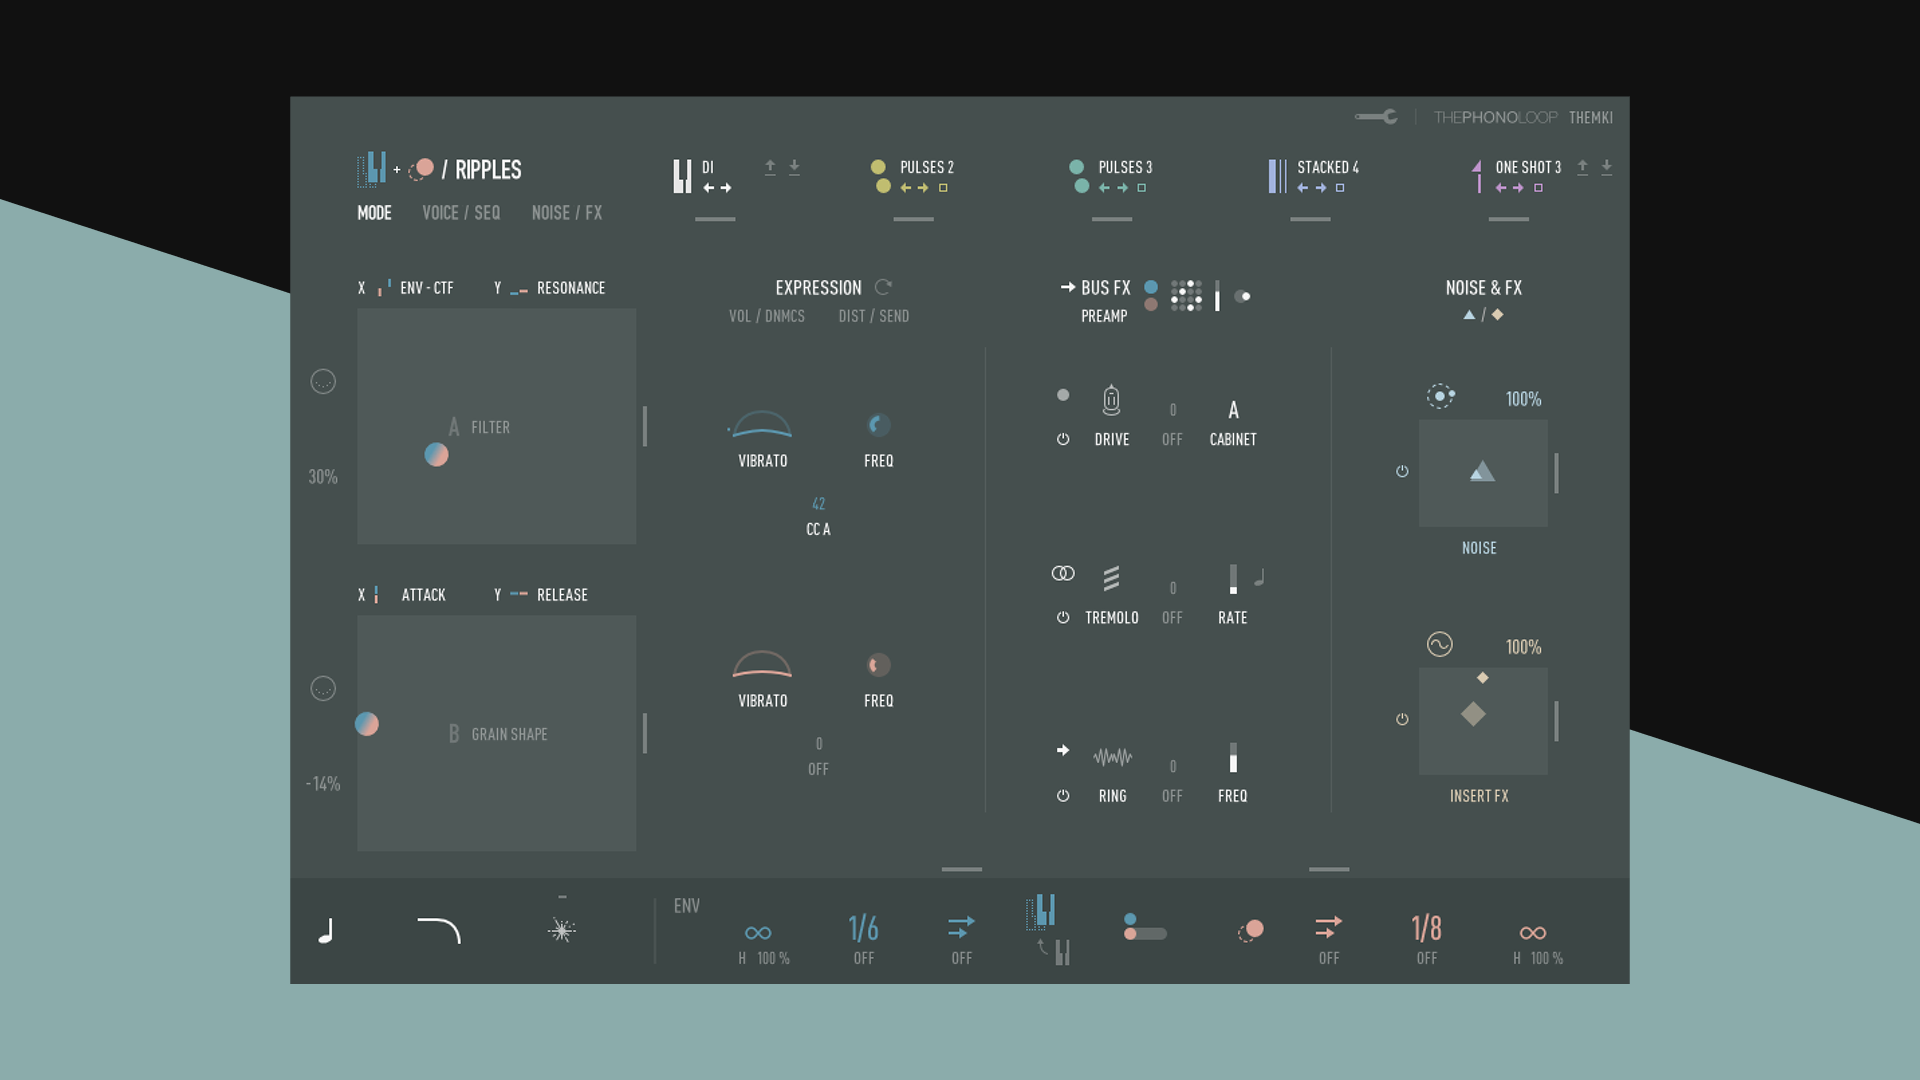Viewport: 1920px width, 1080px height.
Task: Click the Tremolo wave icon
Action: [x=1111, y=578]
